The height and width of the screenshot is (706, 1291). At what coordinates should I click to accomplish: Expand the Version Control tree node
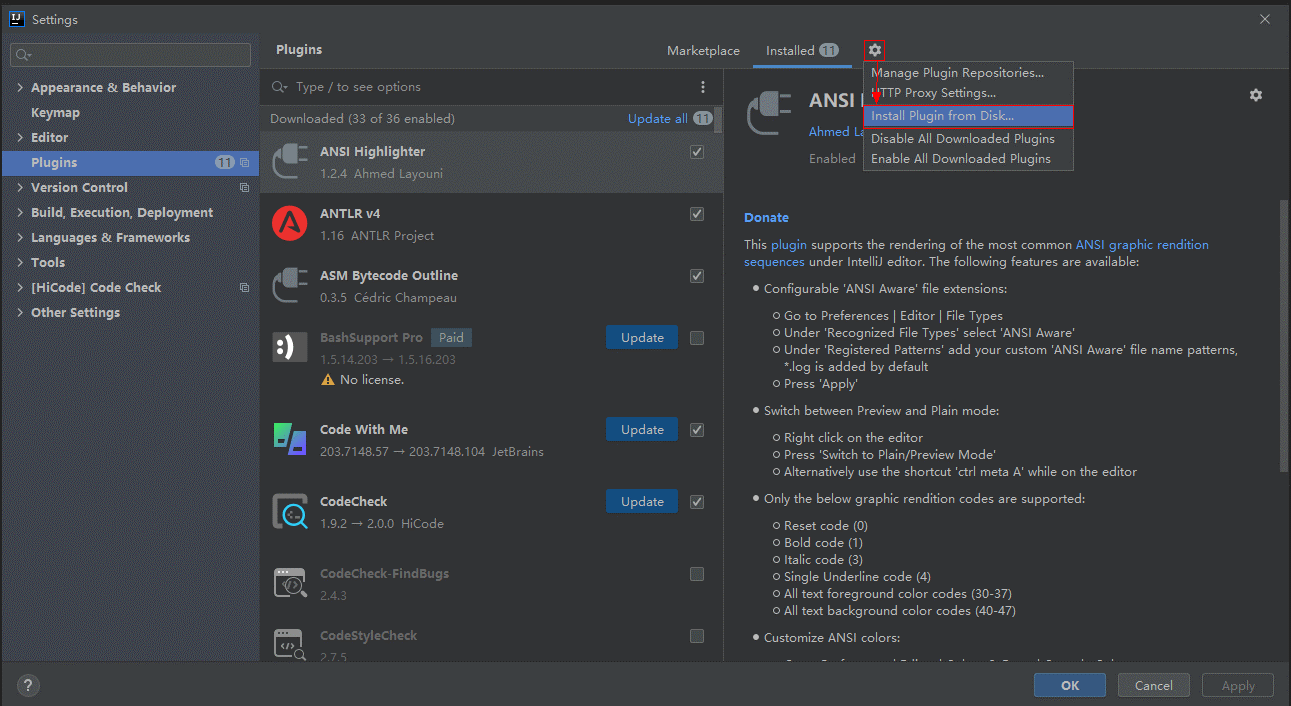(x=20, y=188)
